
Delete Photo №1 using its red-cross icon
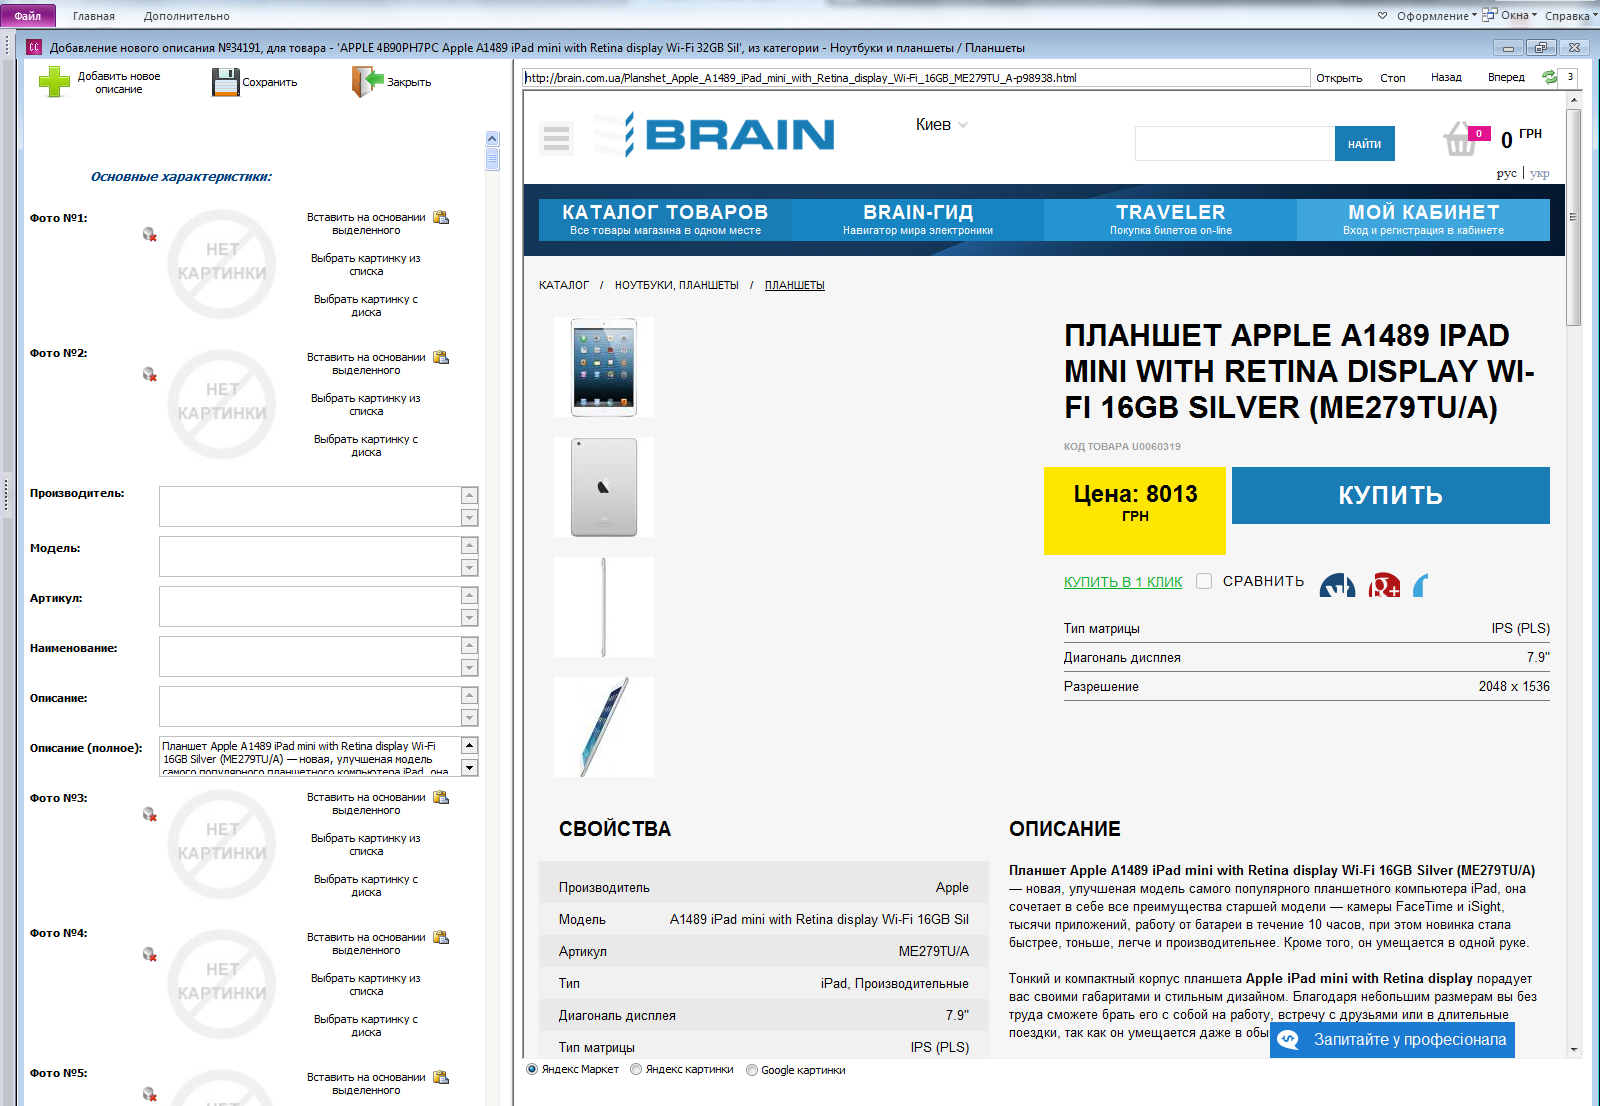[x=150, y=234]
